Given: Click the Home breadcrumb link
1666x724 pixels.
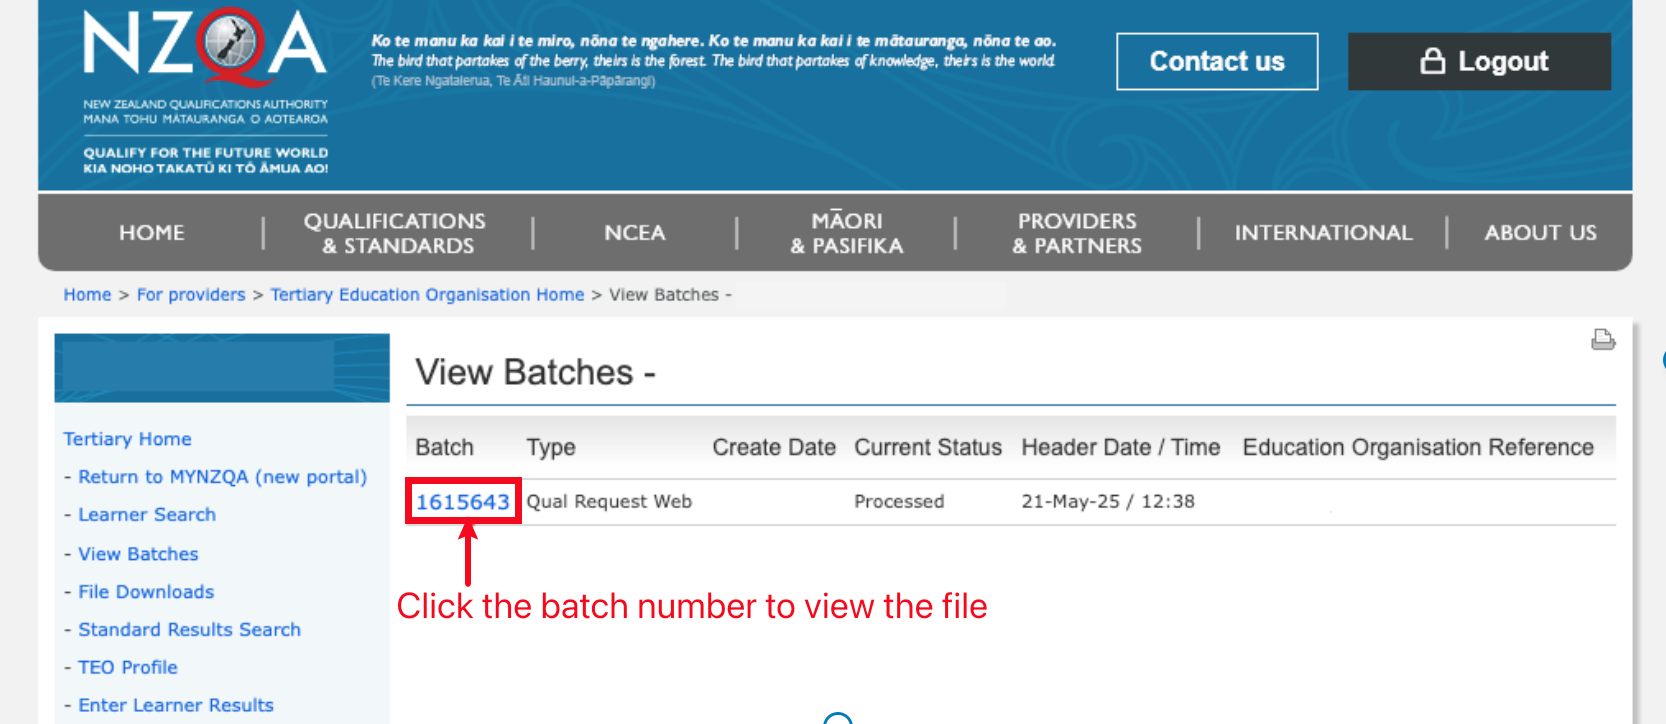Looking at the screenshot, I should [87, 295].
